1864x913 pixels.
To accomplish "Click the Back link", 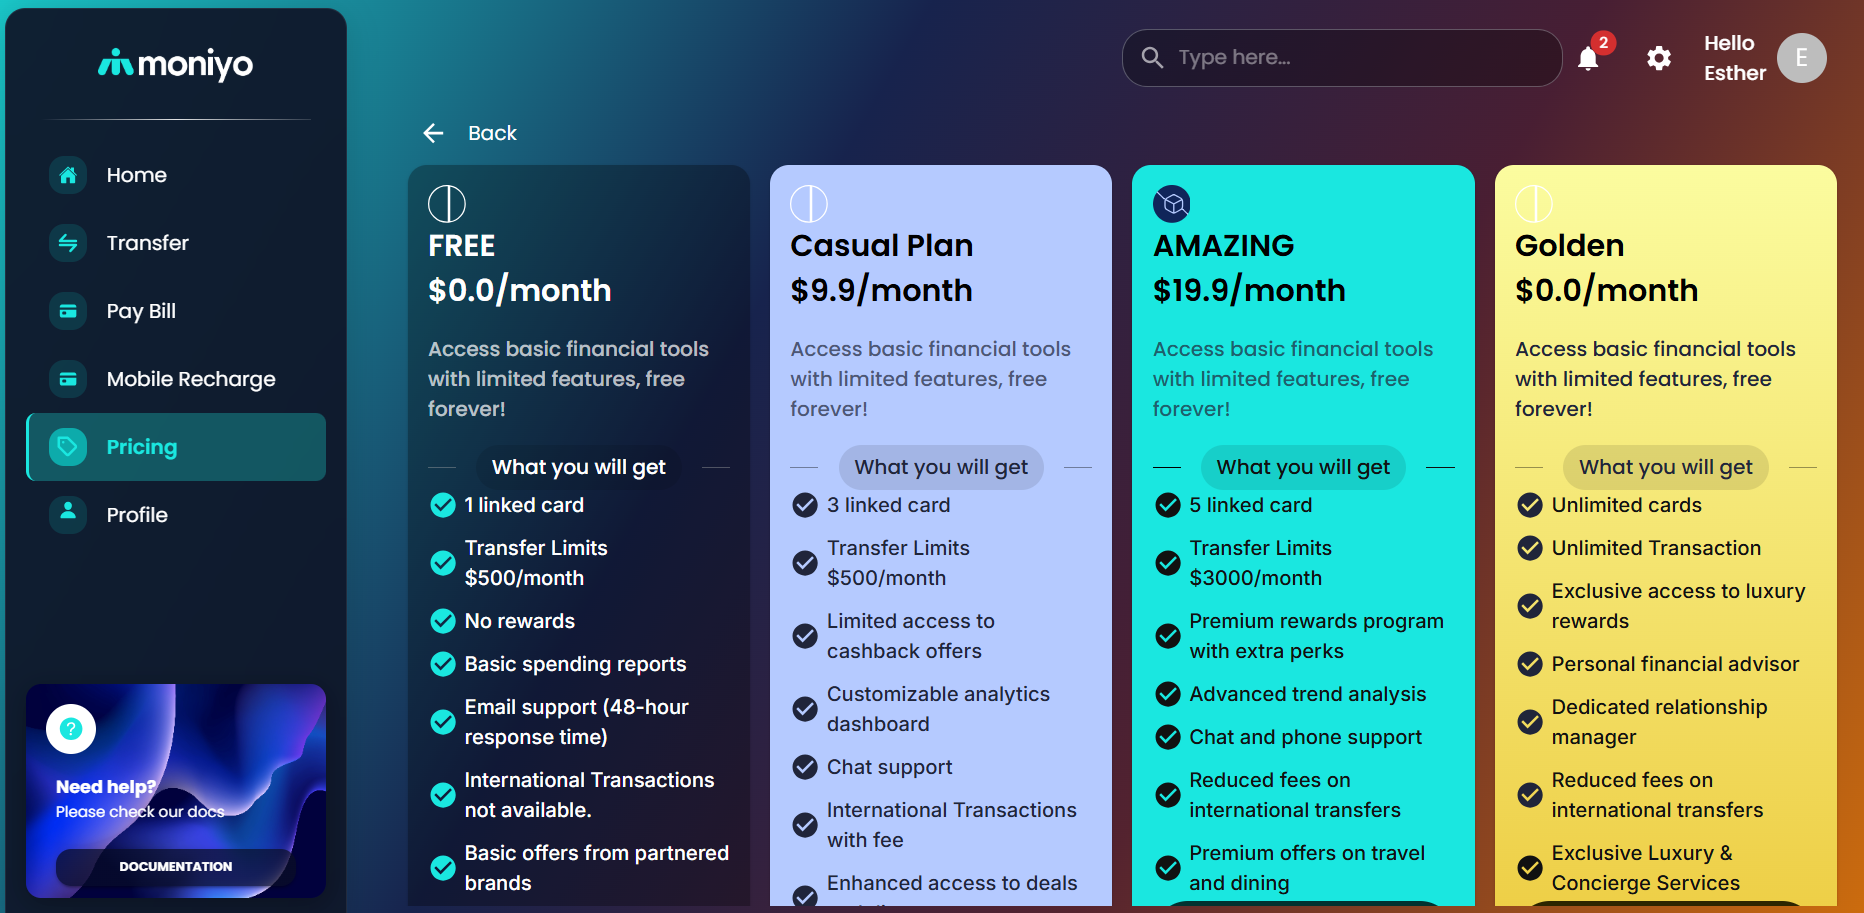I will [x=492, y=133].
